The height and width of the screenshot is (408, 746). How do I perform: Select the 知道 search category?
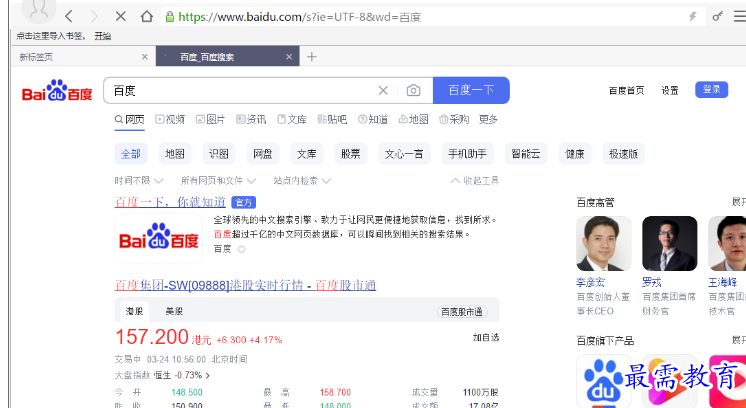tap(373, 119)
